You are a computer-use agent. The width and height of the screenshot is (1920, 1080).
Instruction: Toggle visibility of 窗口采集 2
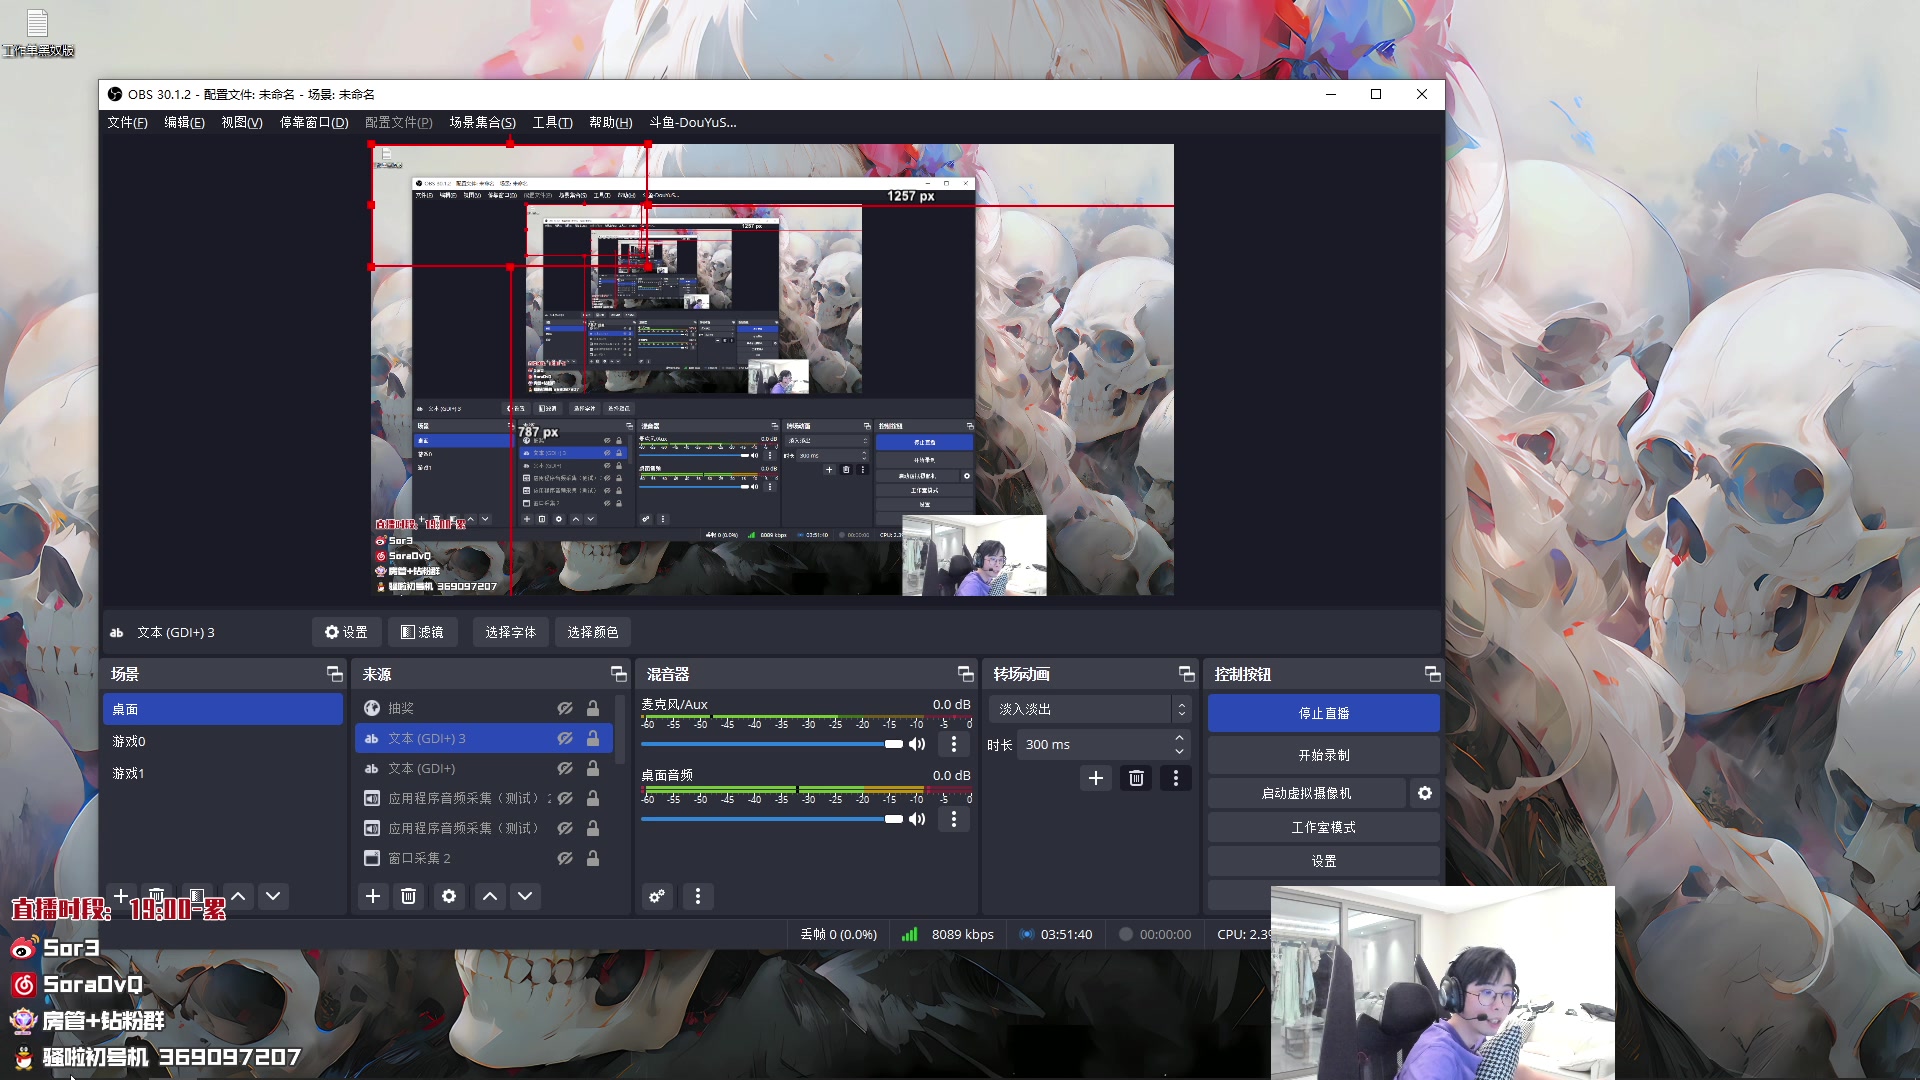(x=565, y=858)
